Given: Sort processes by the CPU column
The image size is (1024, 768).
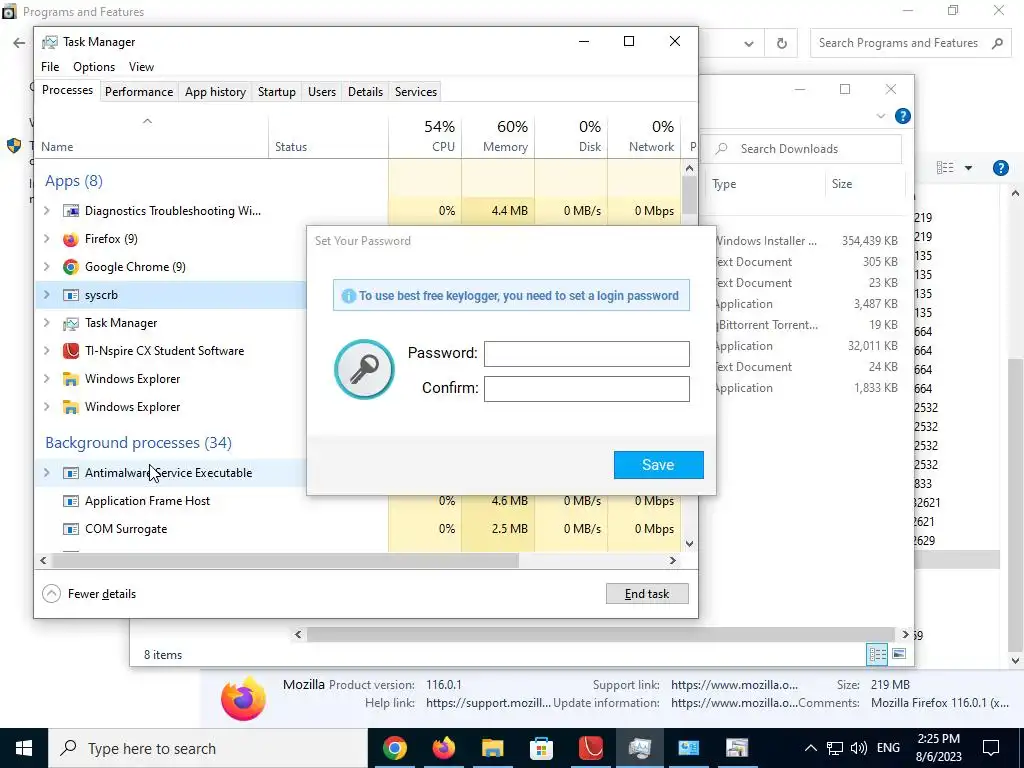Looking at the screenshot, I should click(x=425, y=136).
